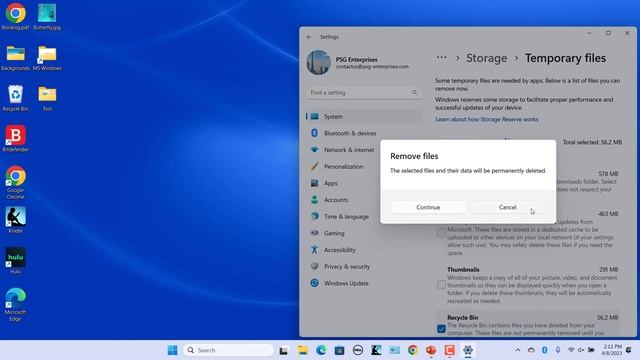The height and width of the screenshot is (360, 640).
Task: Expand the breadcrumb ellipsis menu
Action: 441,58
